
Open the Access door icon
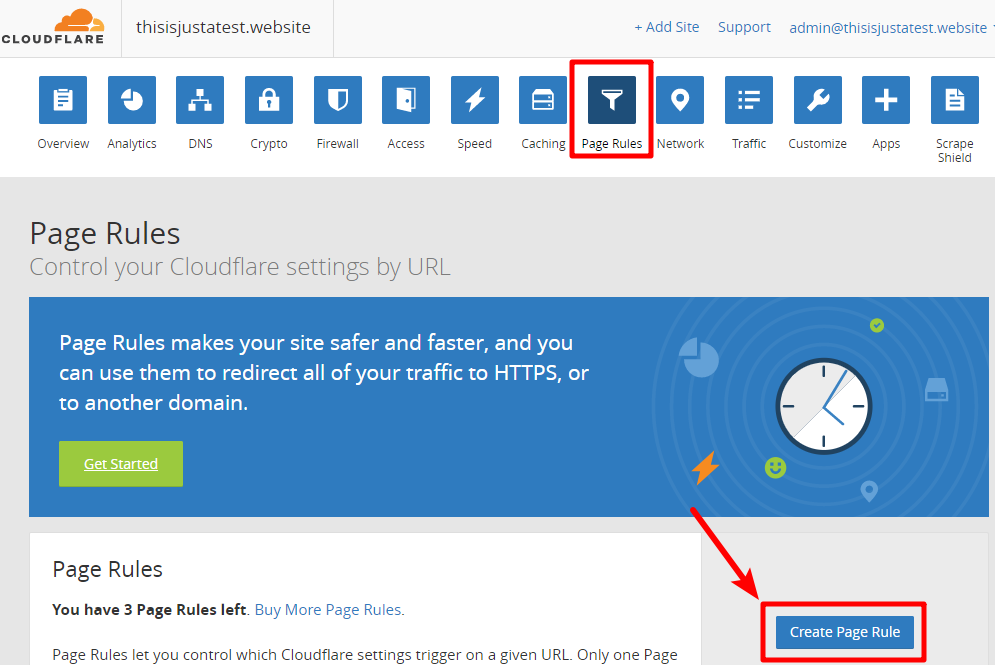[x=406, y=100]
